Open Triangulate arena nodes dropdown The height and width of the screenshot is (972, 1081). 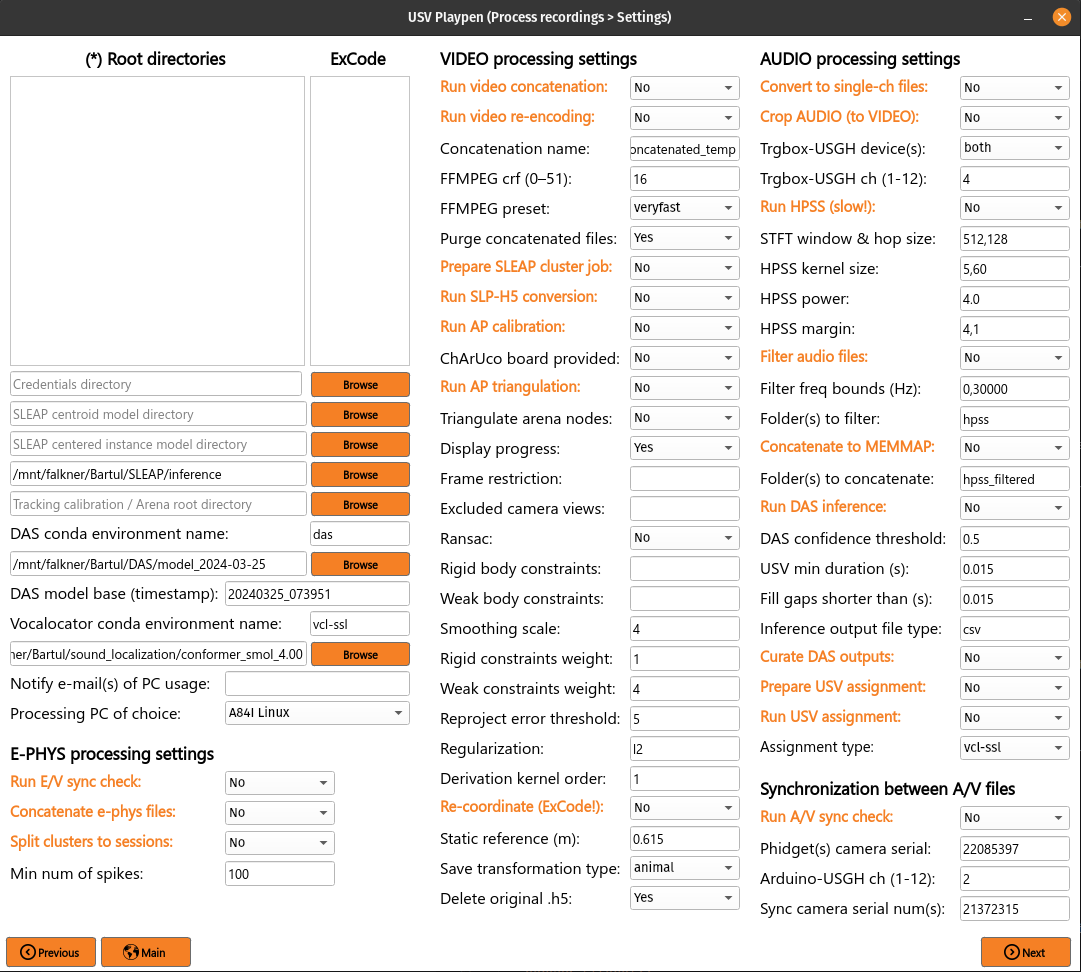point(684,418)
